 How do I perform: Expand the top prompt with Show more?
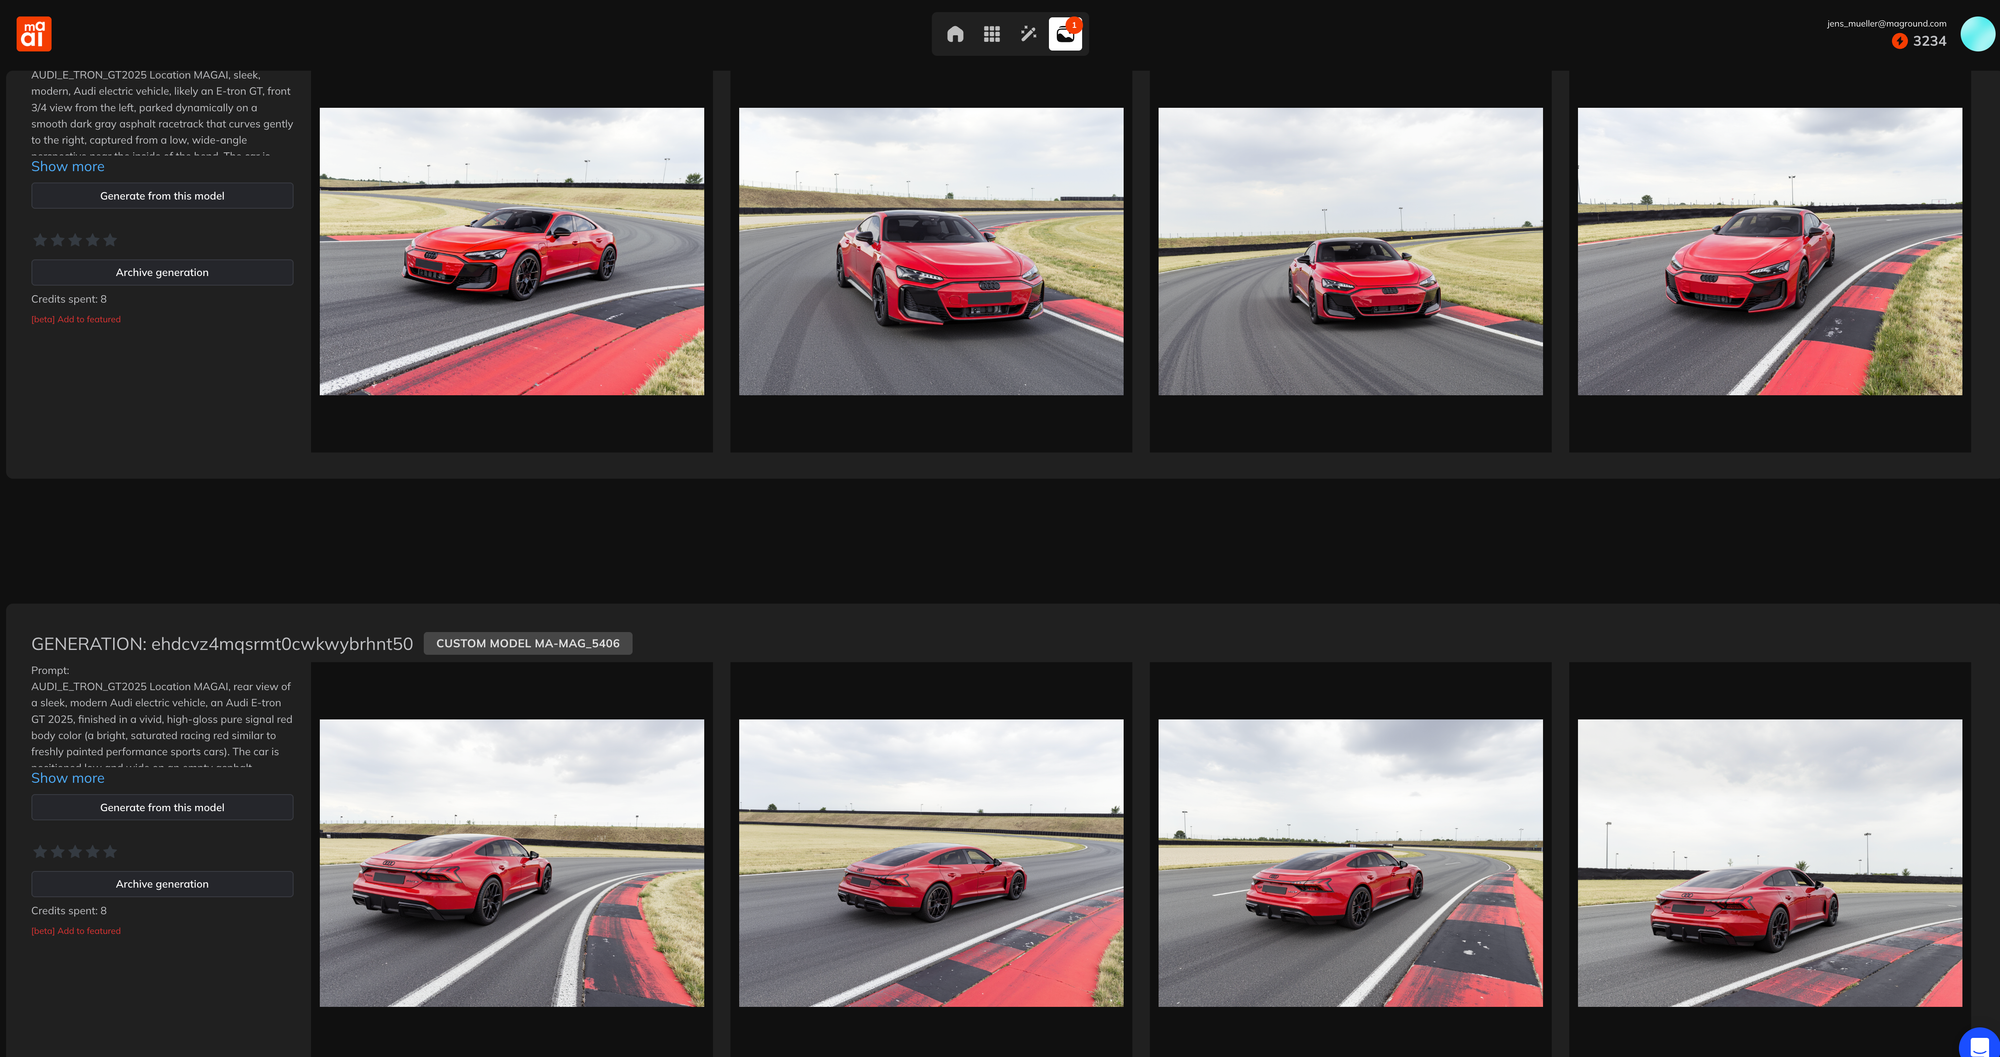(x=68, y=167)
